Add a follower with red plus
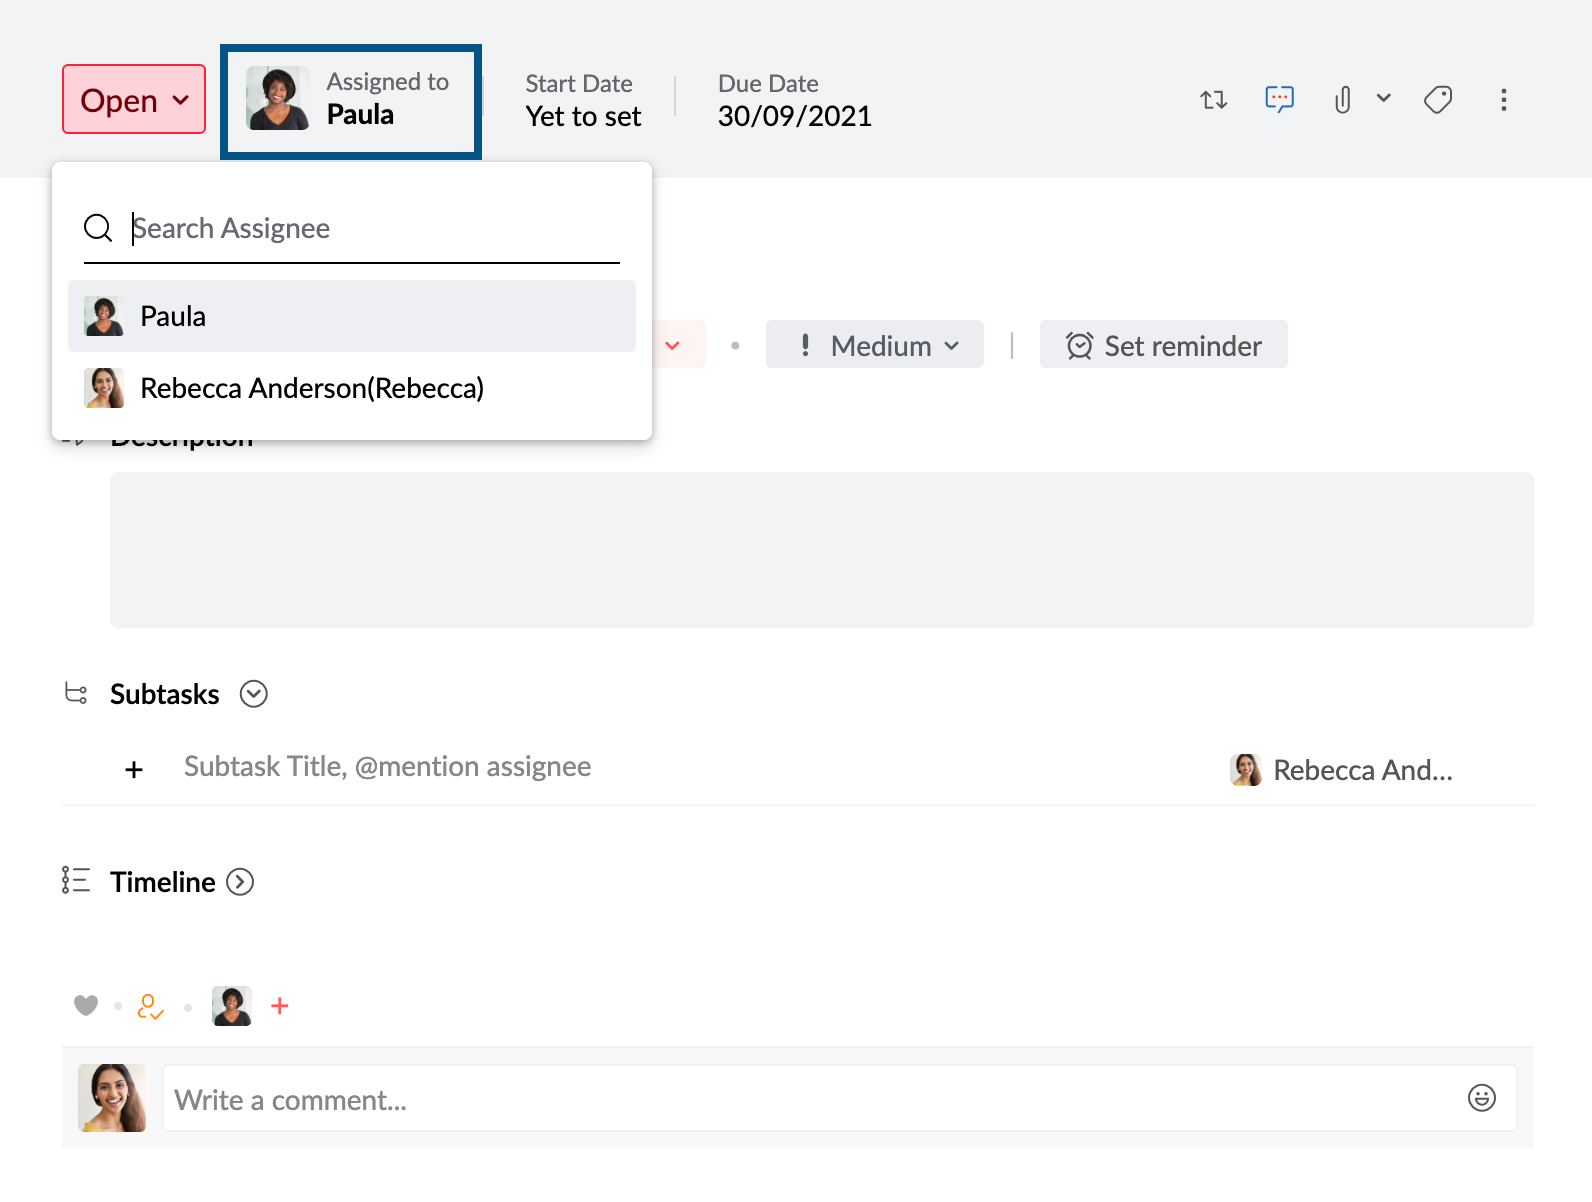The image size is (1592, 1202). [x=280, y=1006]
